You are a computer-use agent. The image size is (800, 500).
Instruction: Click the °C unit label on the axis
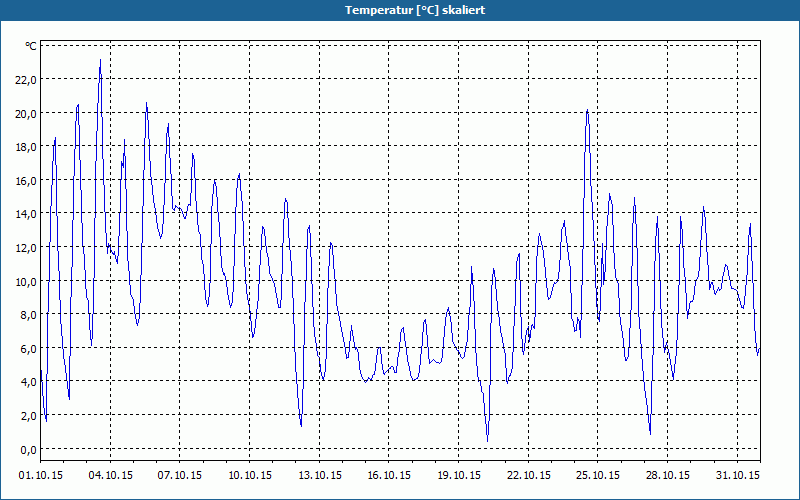pyautogui.click(x=31, y=46)
